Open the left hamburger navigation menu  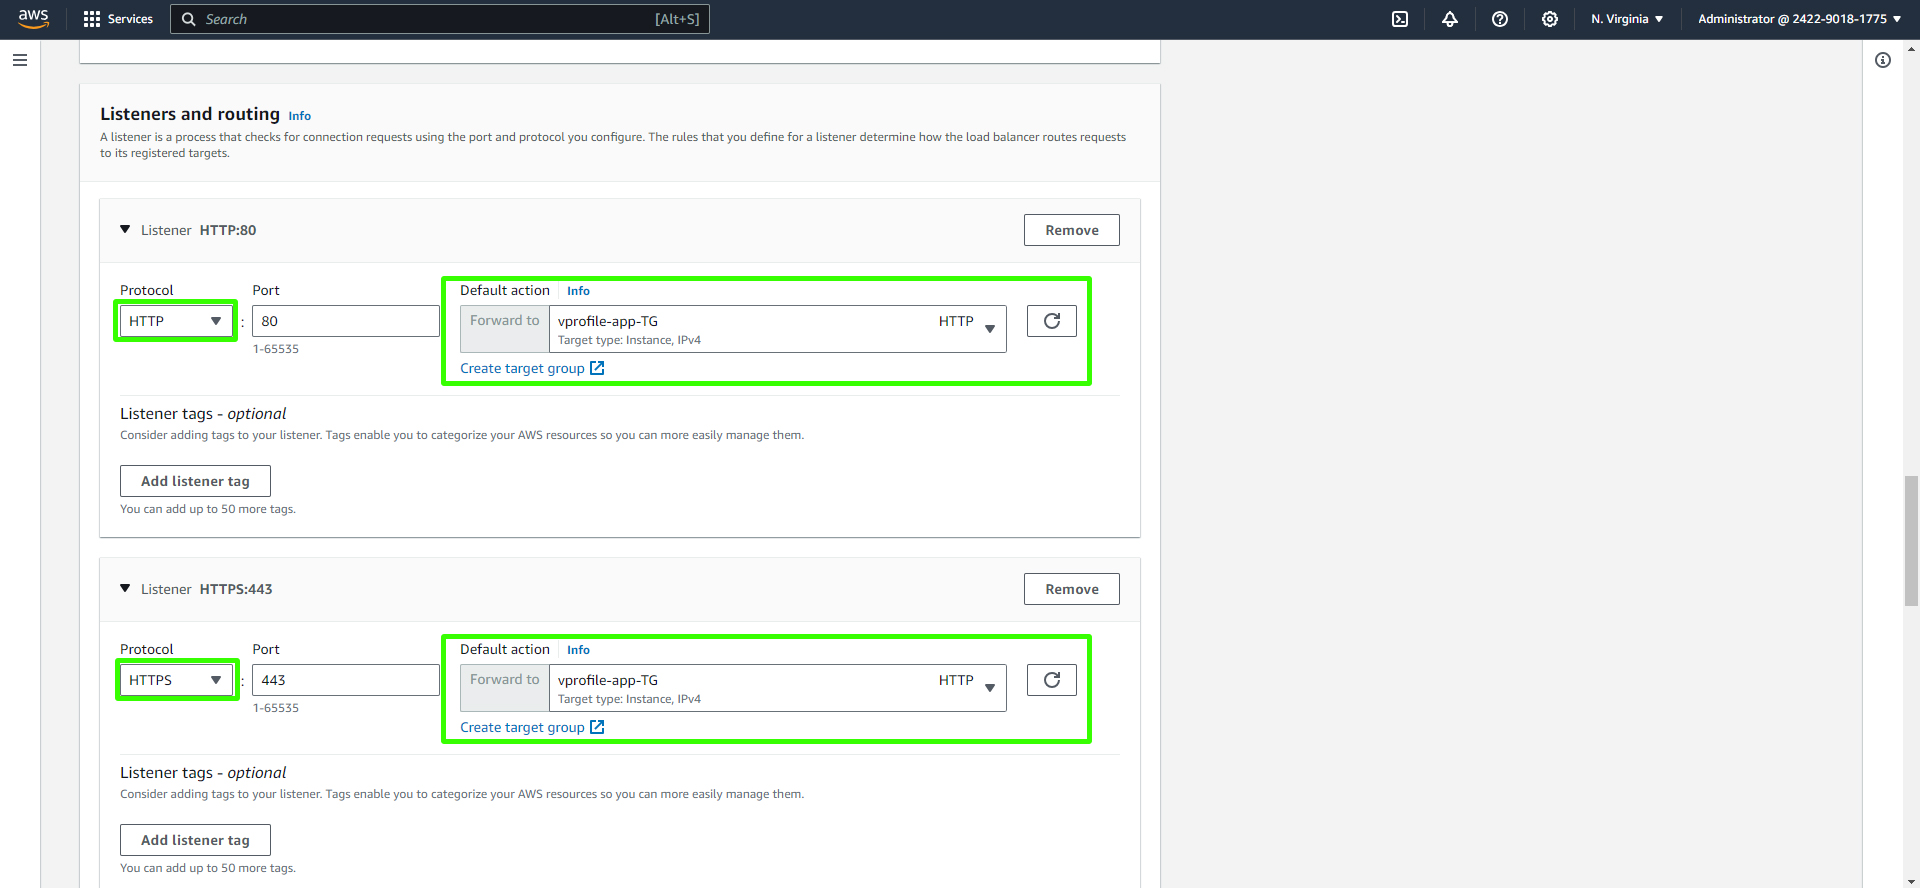(x=20, y=60)
